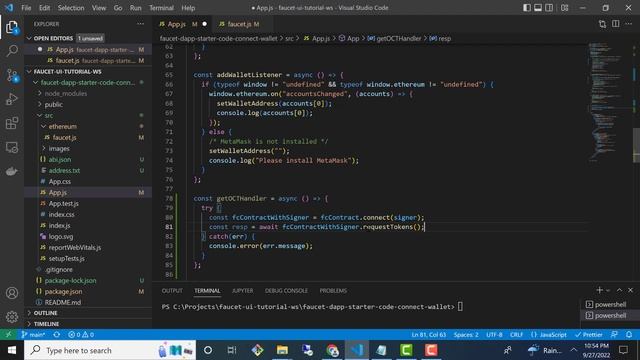This screenshot has width=640, height=360.
Task: Open the Accounts menu icon
Action: 12,293
